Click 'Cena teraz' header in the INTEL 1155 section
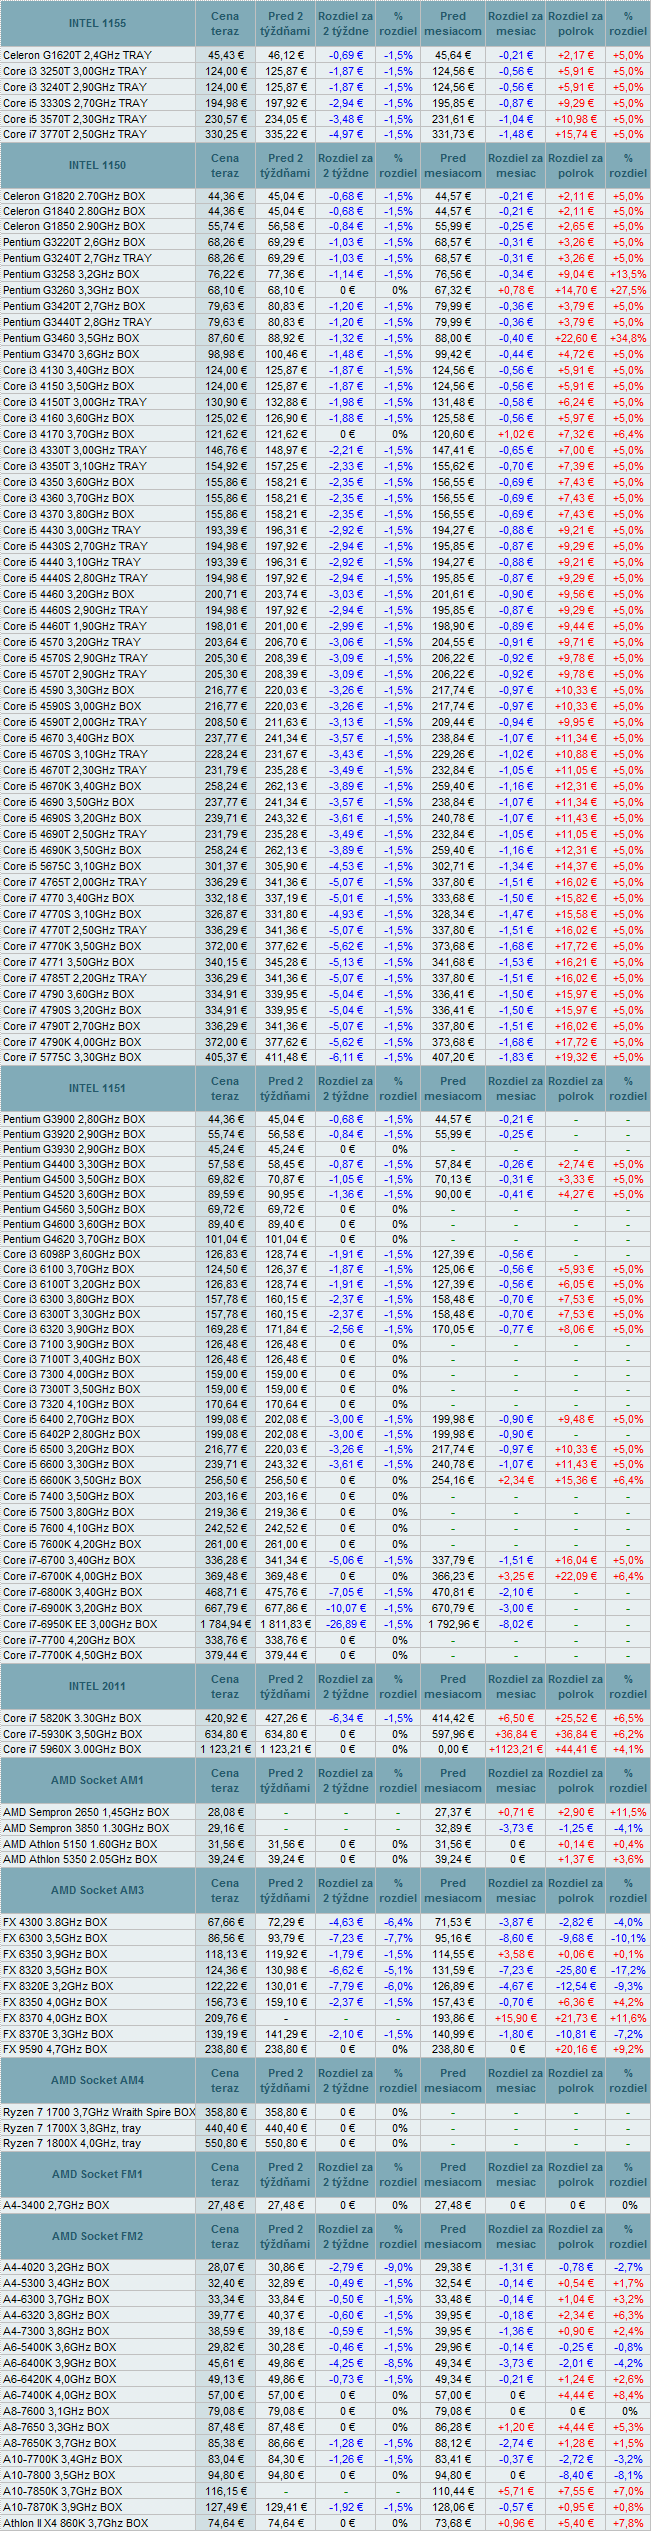Viewport: 651px width, 2531px height. 225,23
